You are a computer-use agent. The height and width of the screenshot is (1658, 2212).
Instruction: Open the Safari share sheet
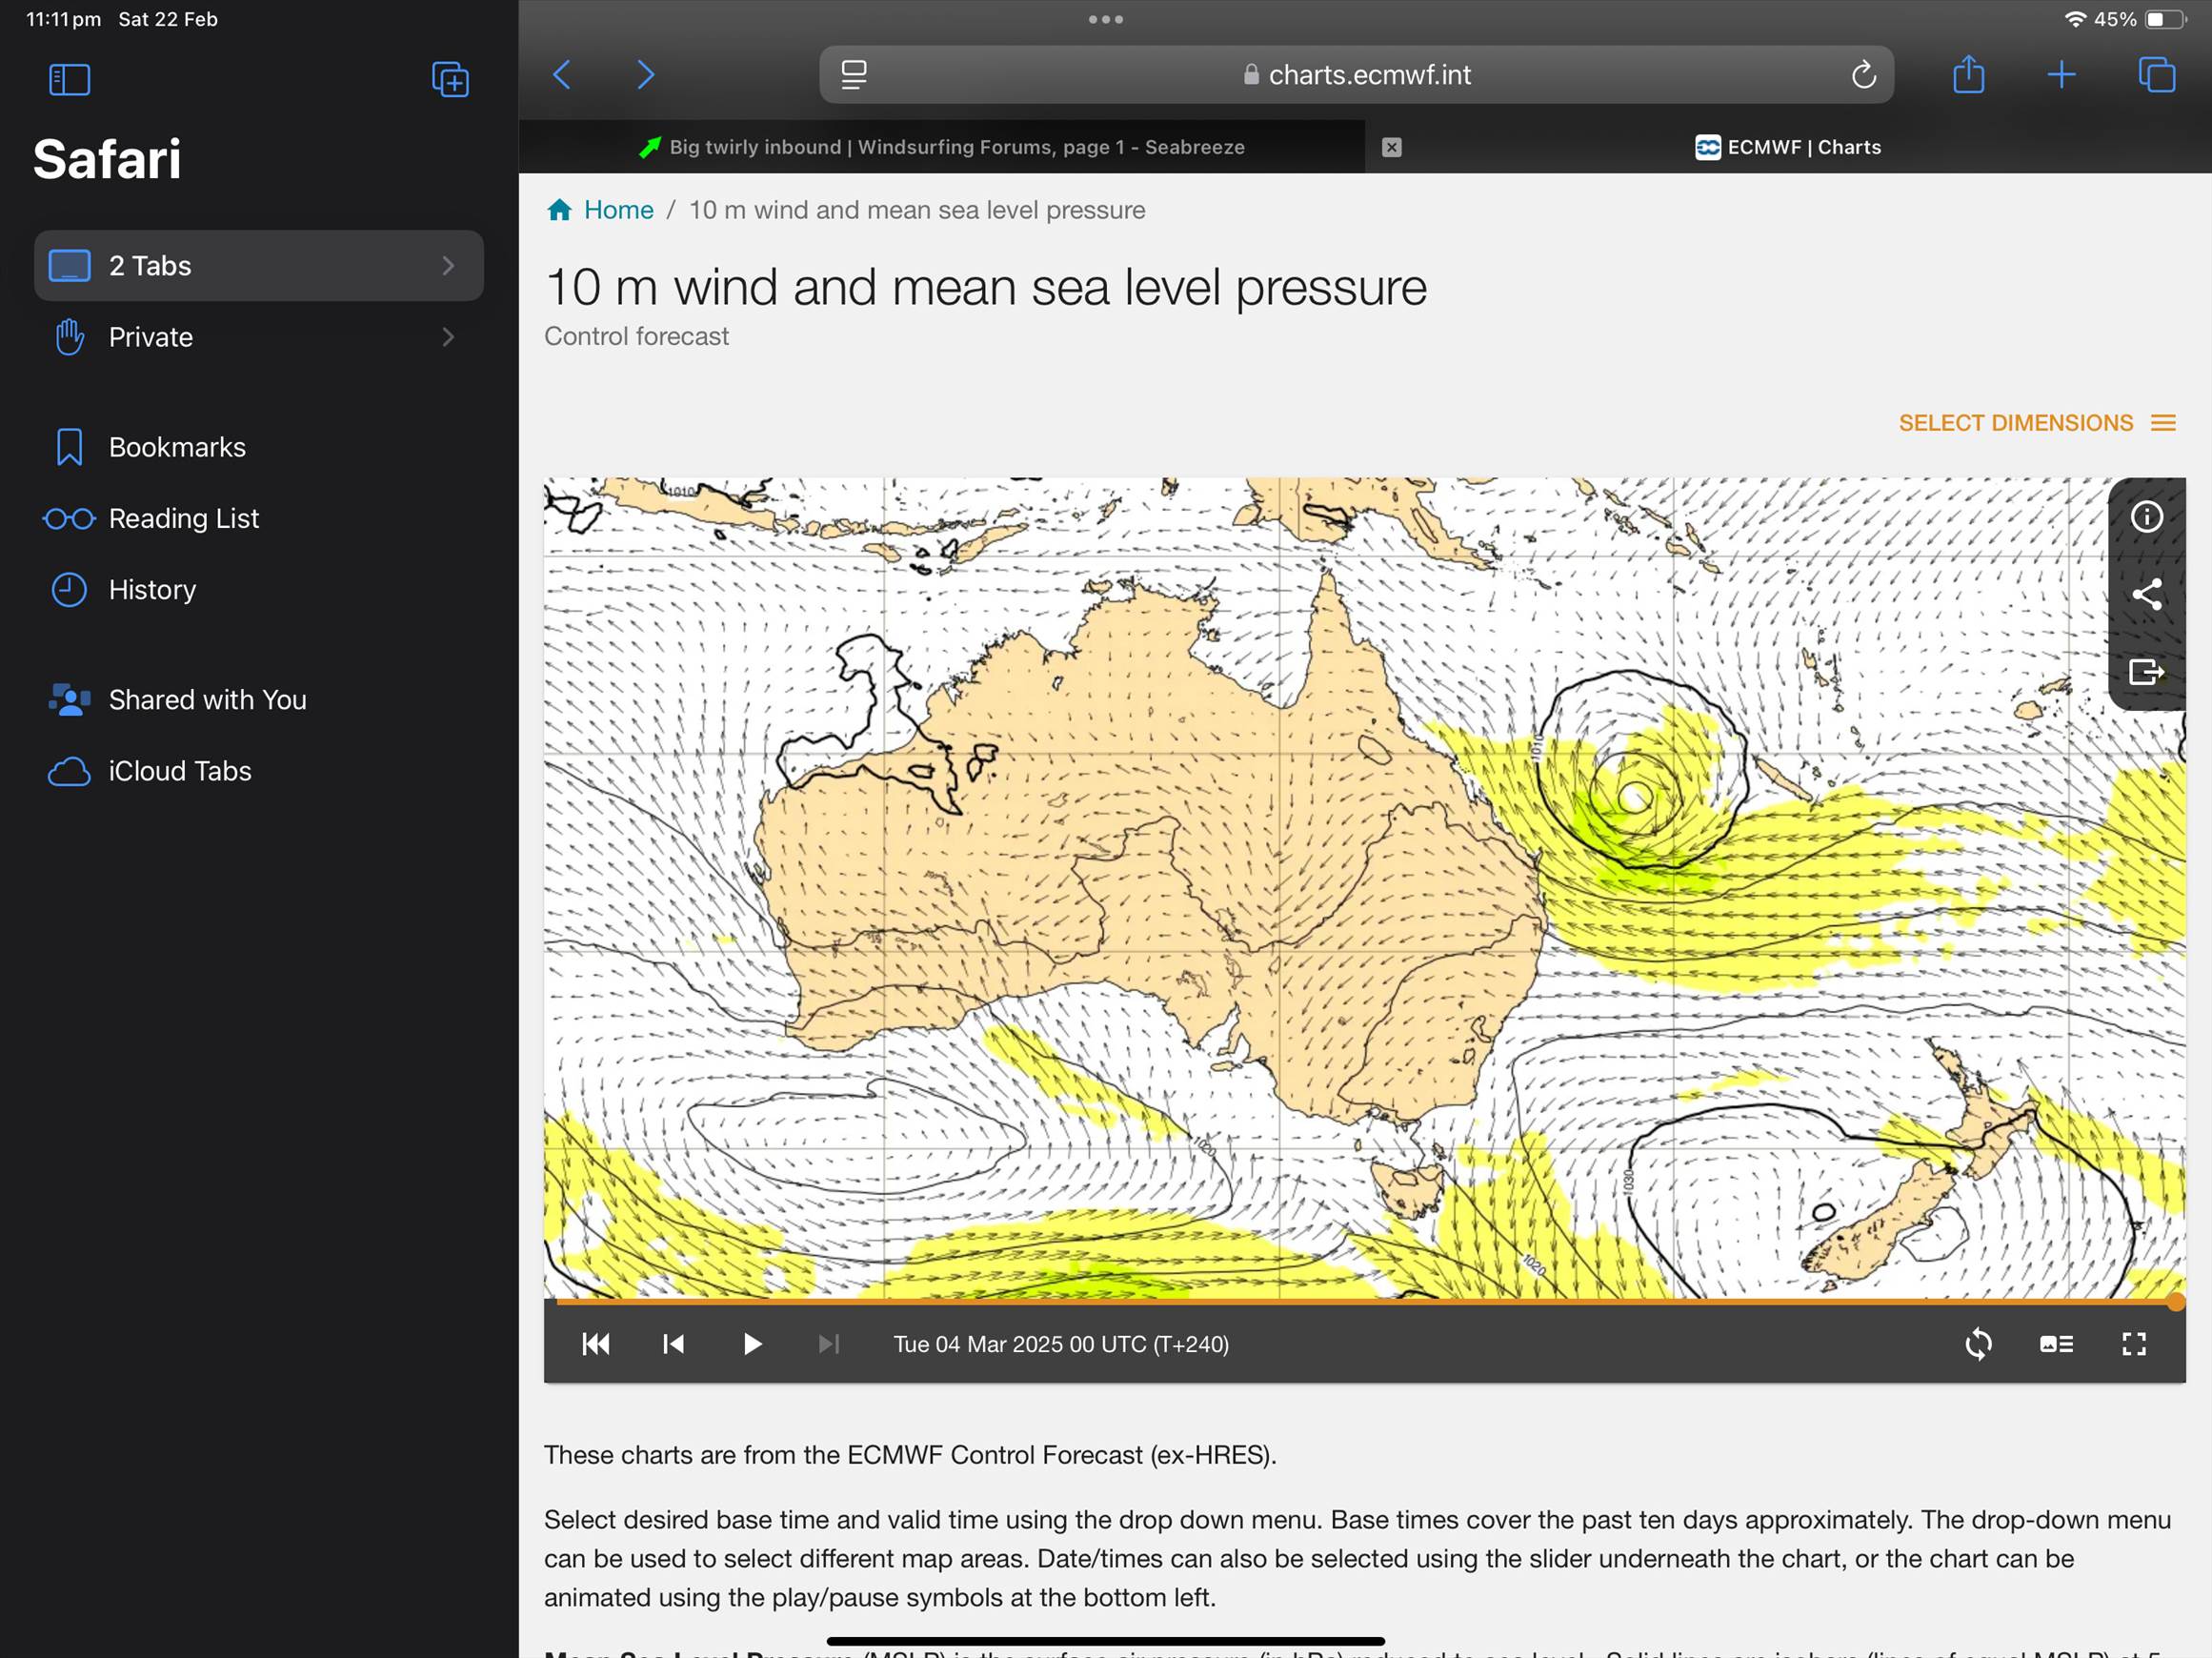point(1968,75)
